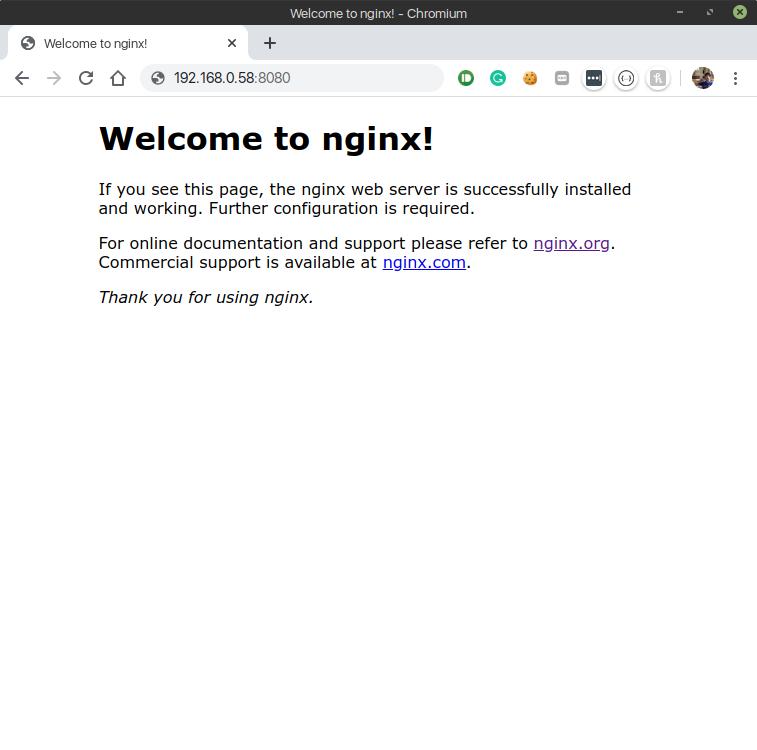The image size is (757, 750).
Task: Click the text Thank you for using nginx.
Action: click(x=206, y=297)
